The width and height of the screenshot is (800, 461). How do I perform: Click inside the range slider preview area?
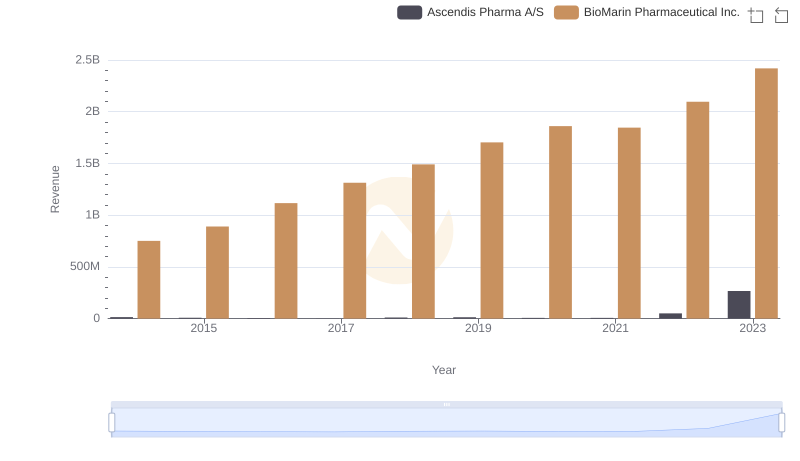[x=446, y=422]
